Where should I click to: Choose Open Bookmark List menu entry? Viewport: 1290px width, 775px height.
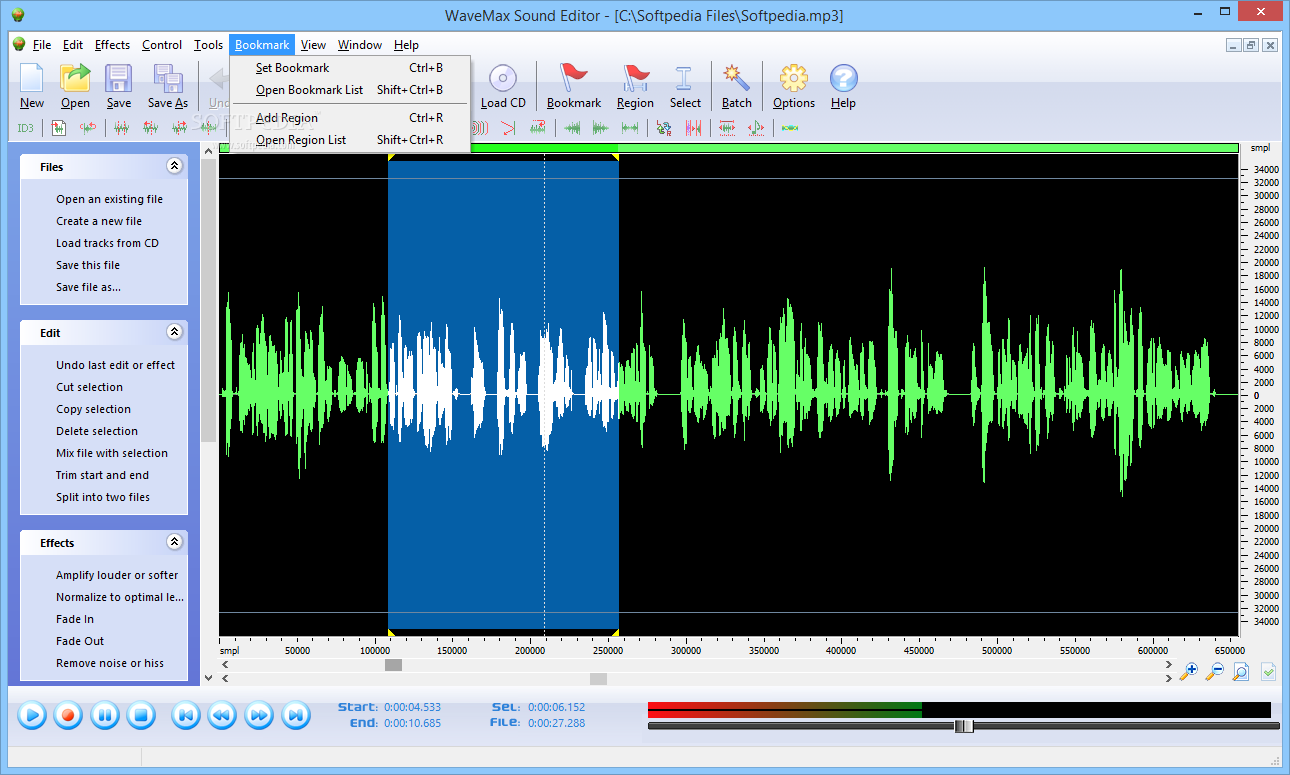[x=350, y=90]
